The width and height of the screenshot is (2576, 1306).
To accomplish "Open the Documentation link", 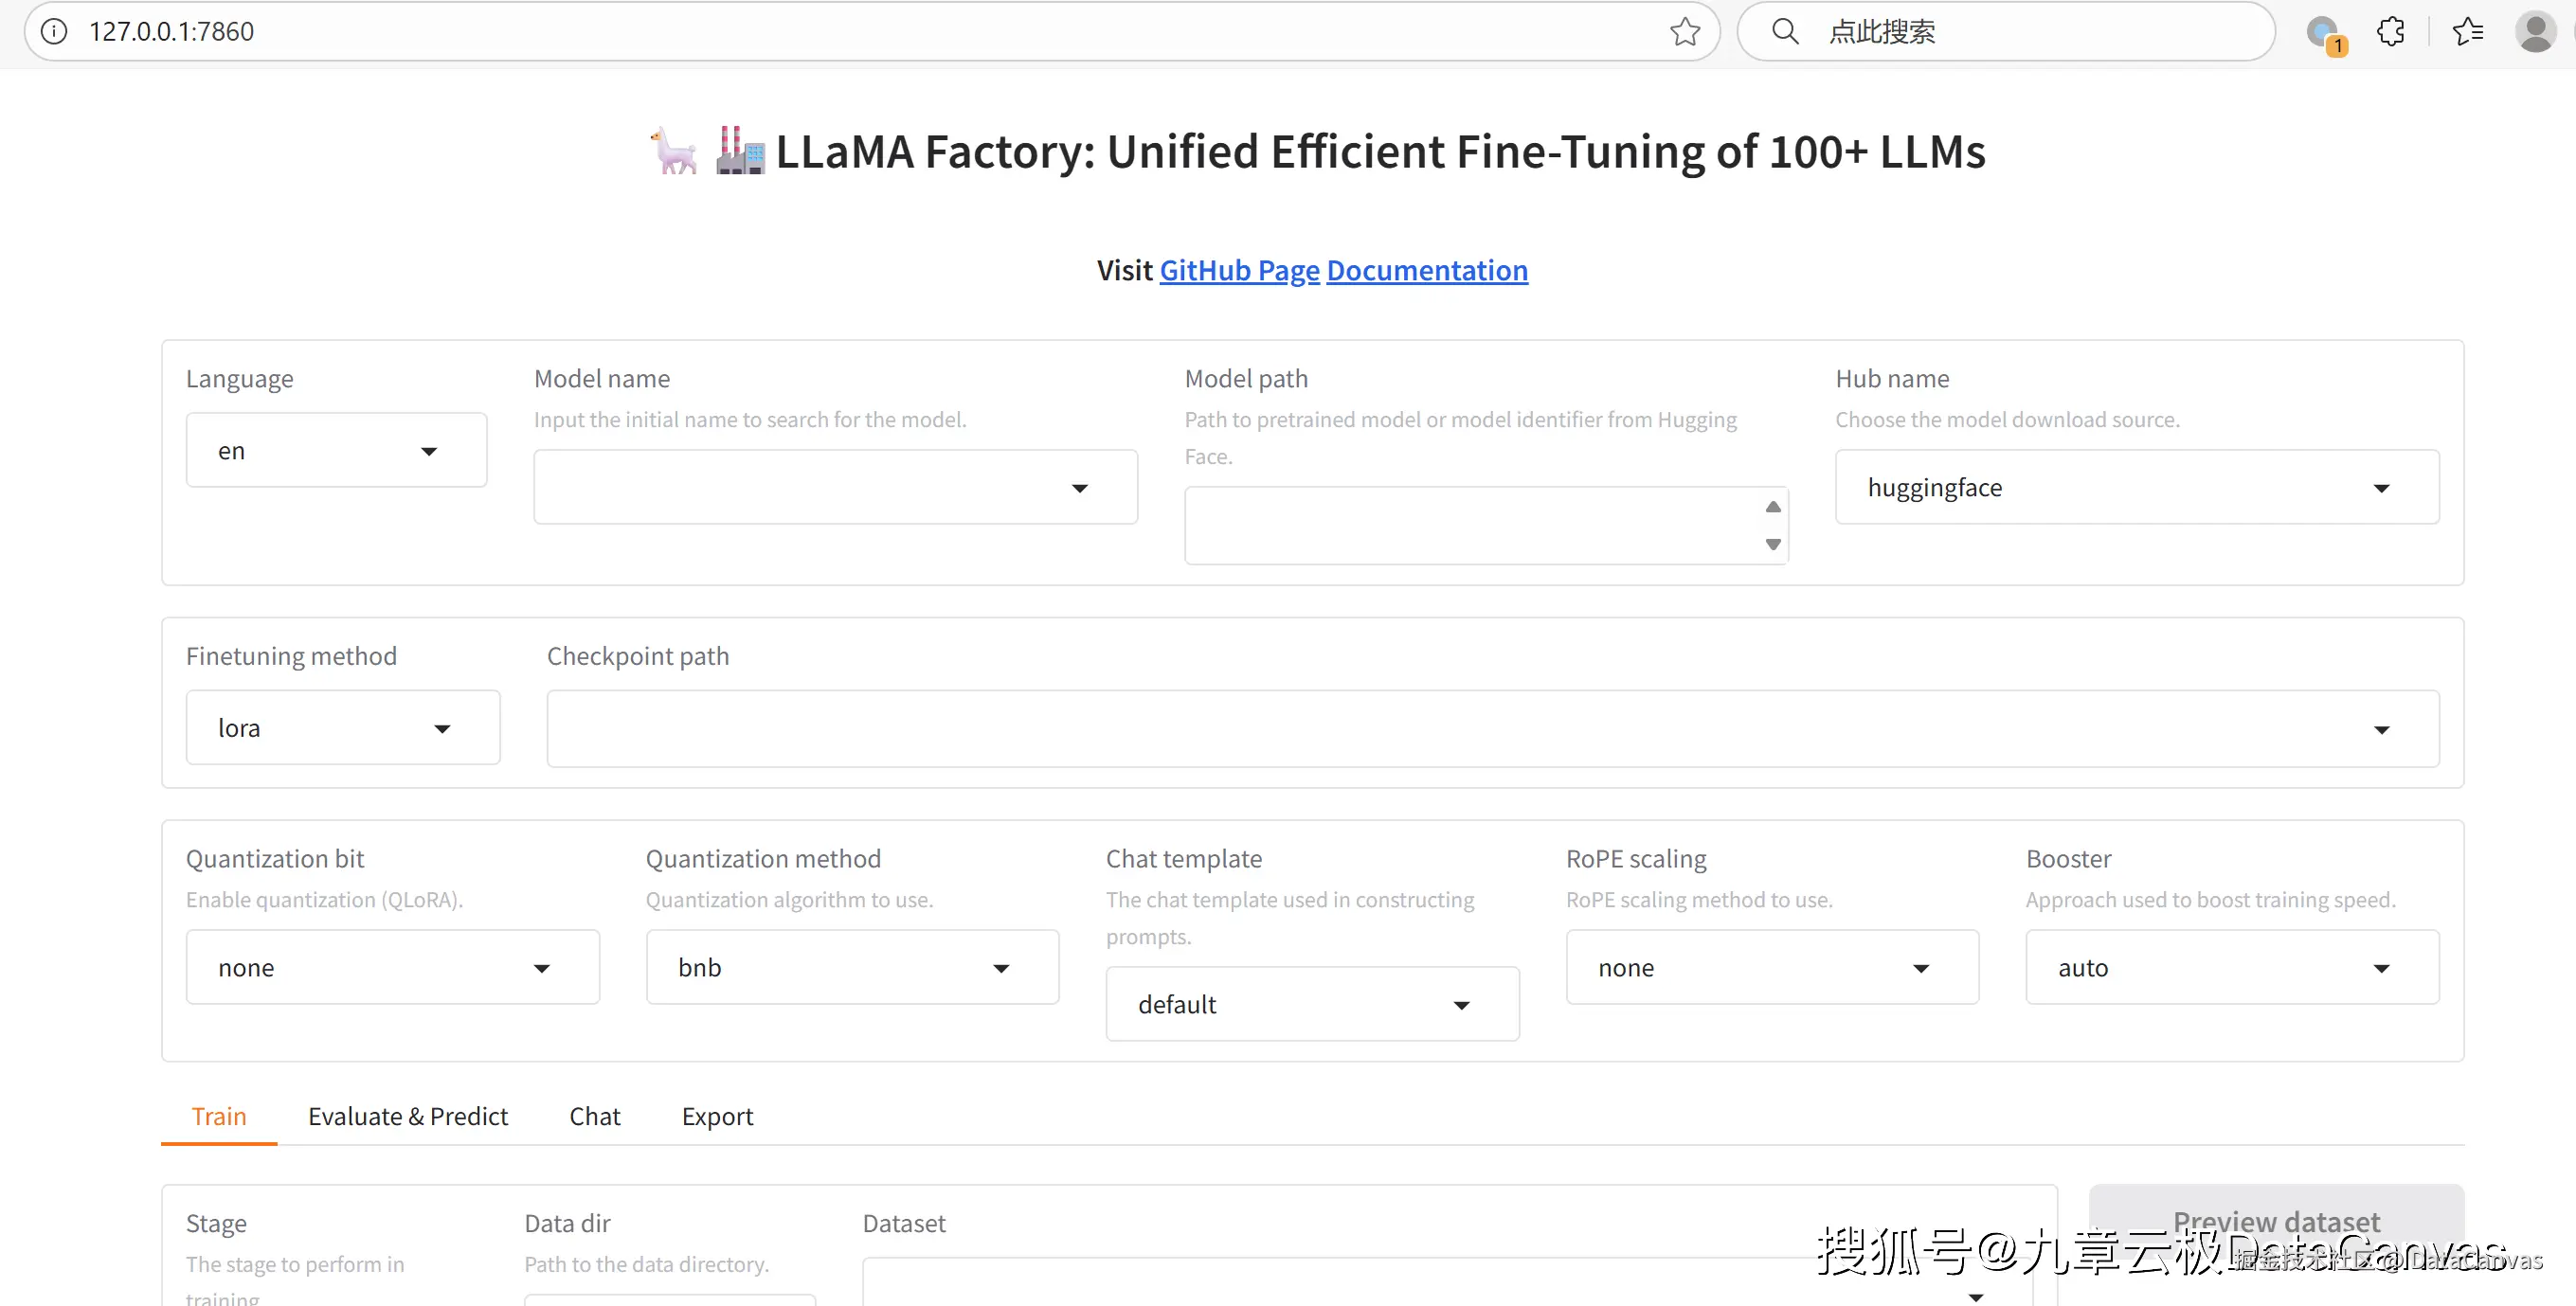I will pos(1427,270).
